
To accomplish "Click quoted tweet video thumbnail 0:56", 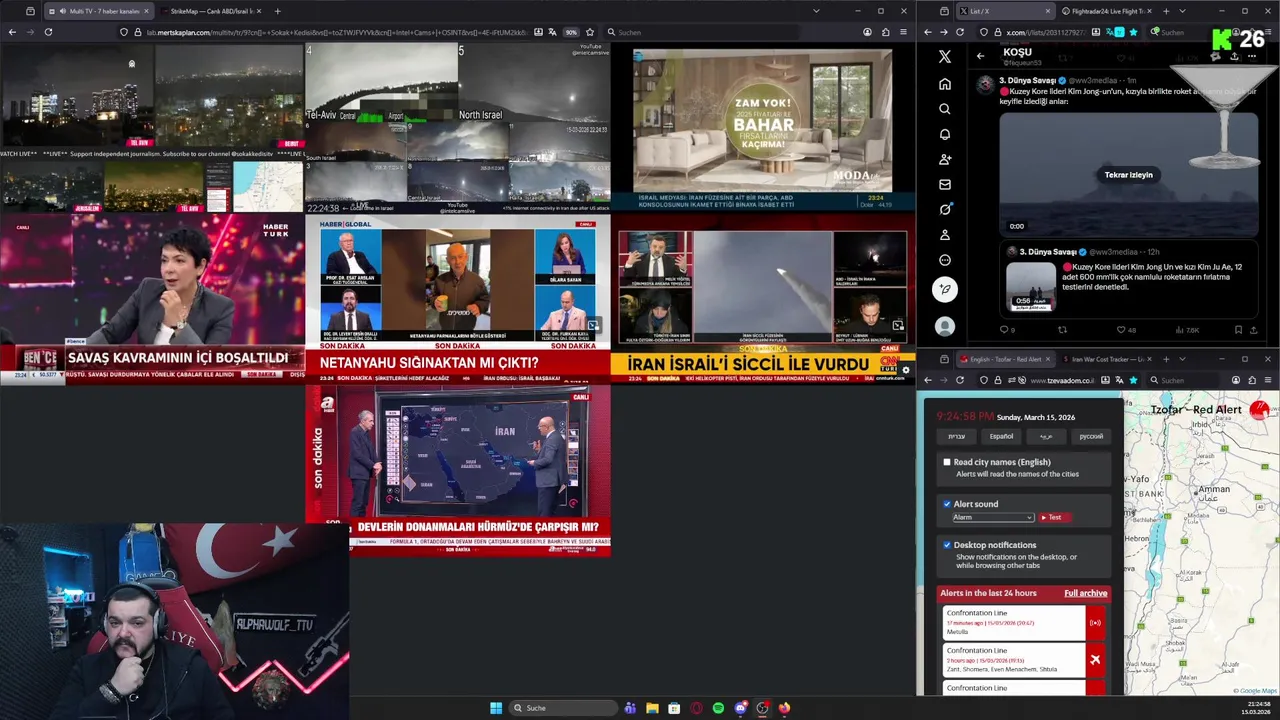I will click(1031, 286).
